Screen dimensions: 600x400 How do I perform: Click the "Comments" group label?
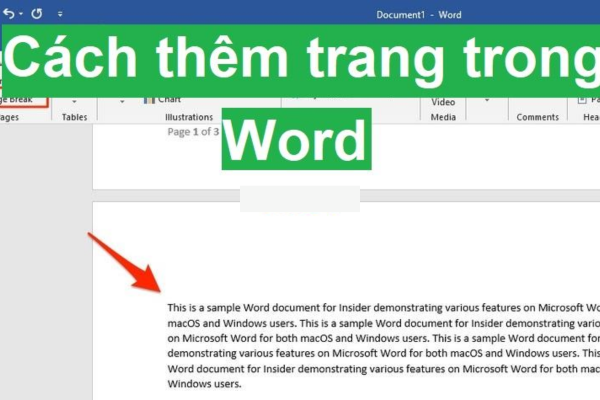[x=538, y=117]
